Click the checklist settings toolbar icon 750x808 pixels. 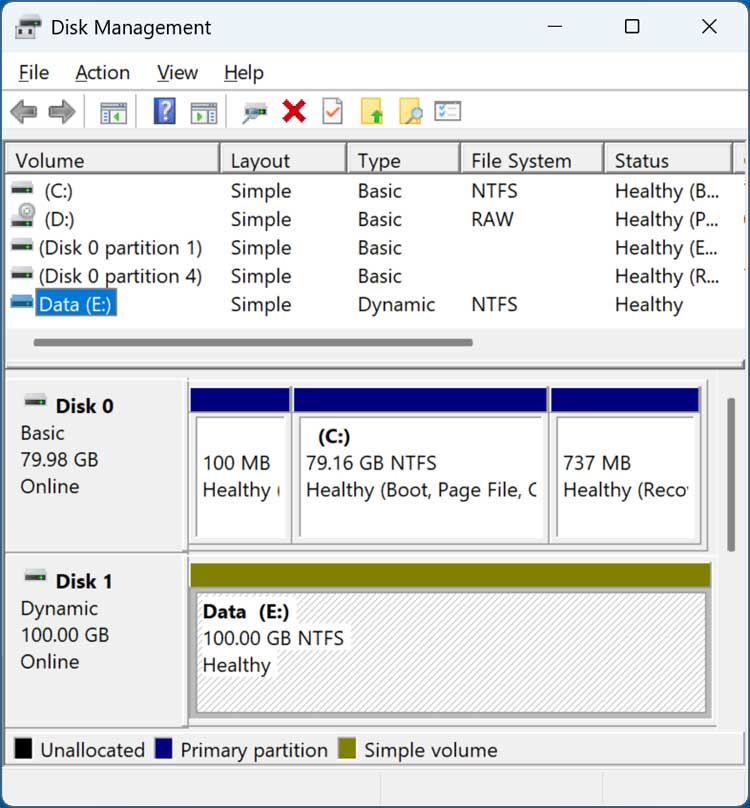[447, 111]
